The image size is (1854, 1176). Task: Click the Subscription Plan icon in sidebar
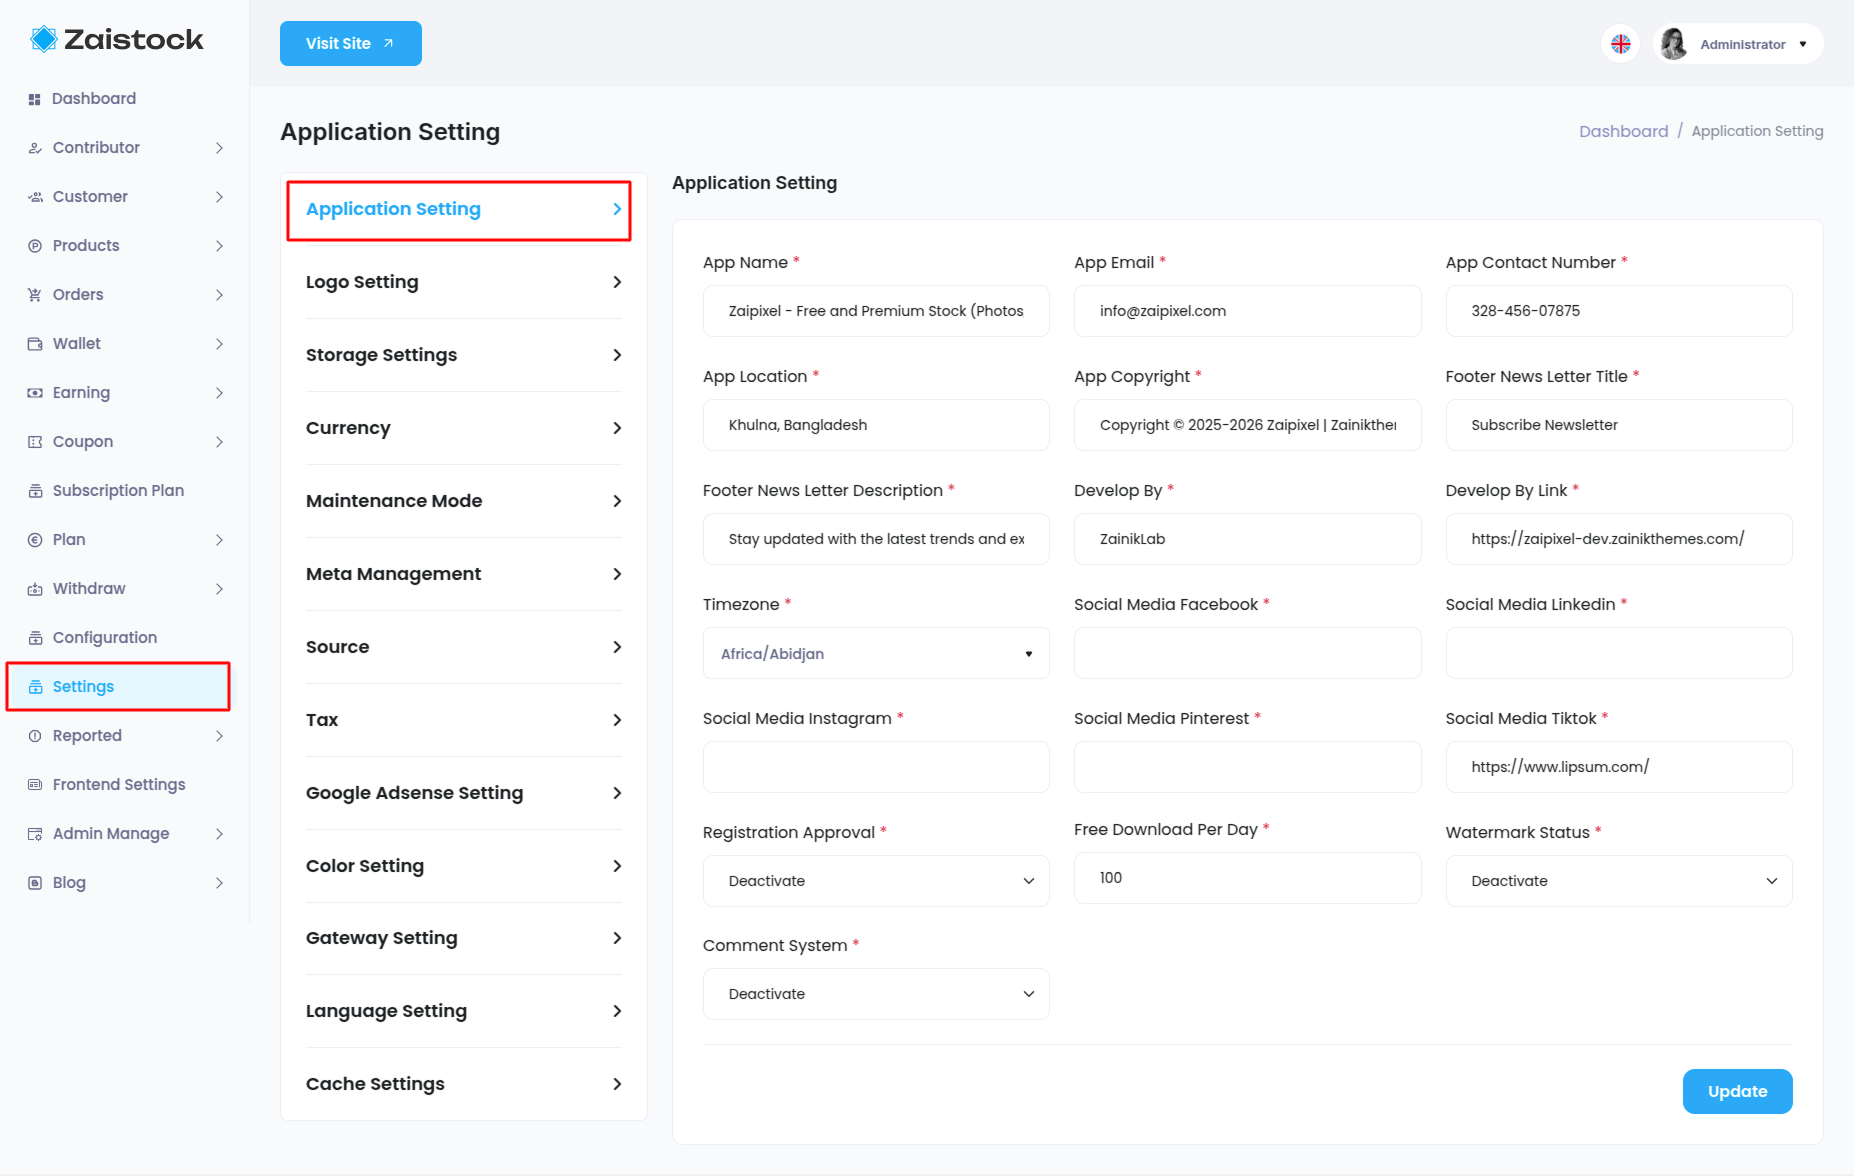[x=35, y=491]
